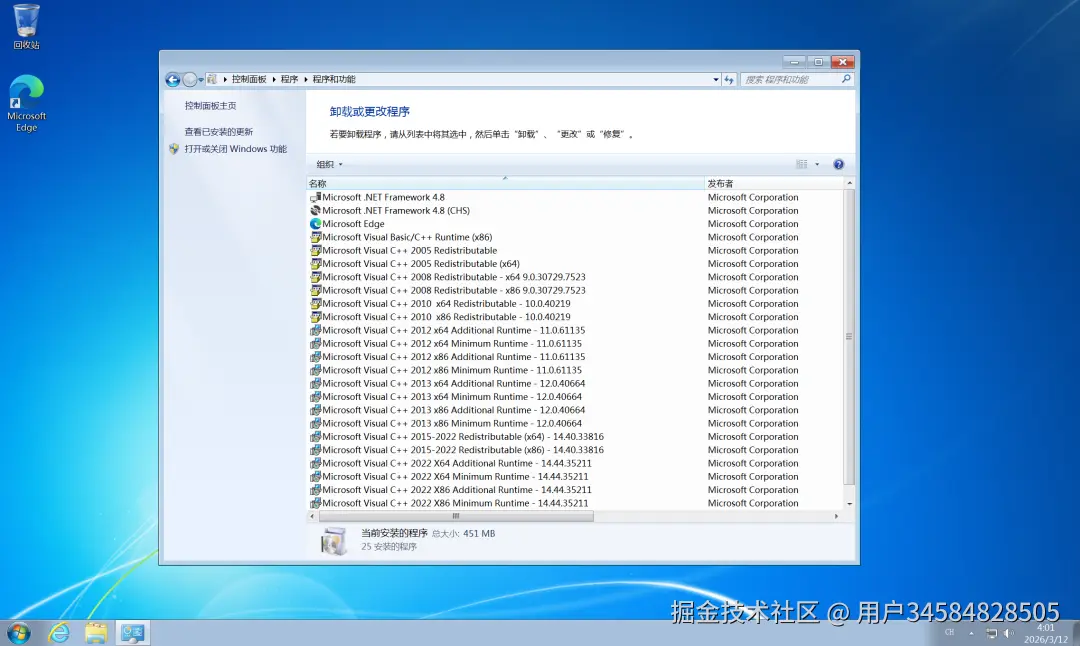Screen dimensions: 1080x646
Task: Click the volume speaker tray icon
Action: (x=1008, y=633)
